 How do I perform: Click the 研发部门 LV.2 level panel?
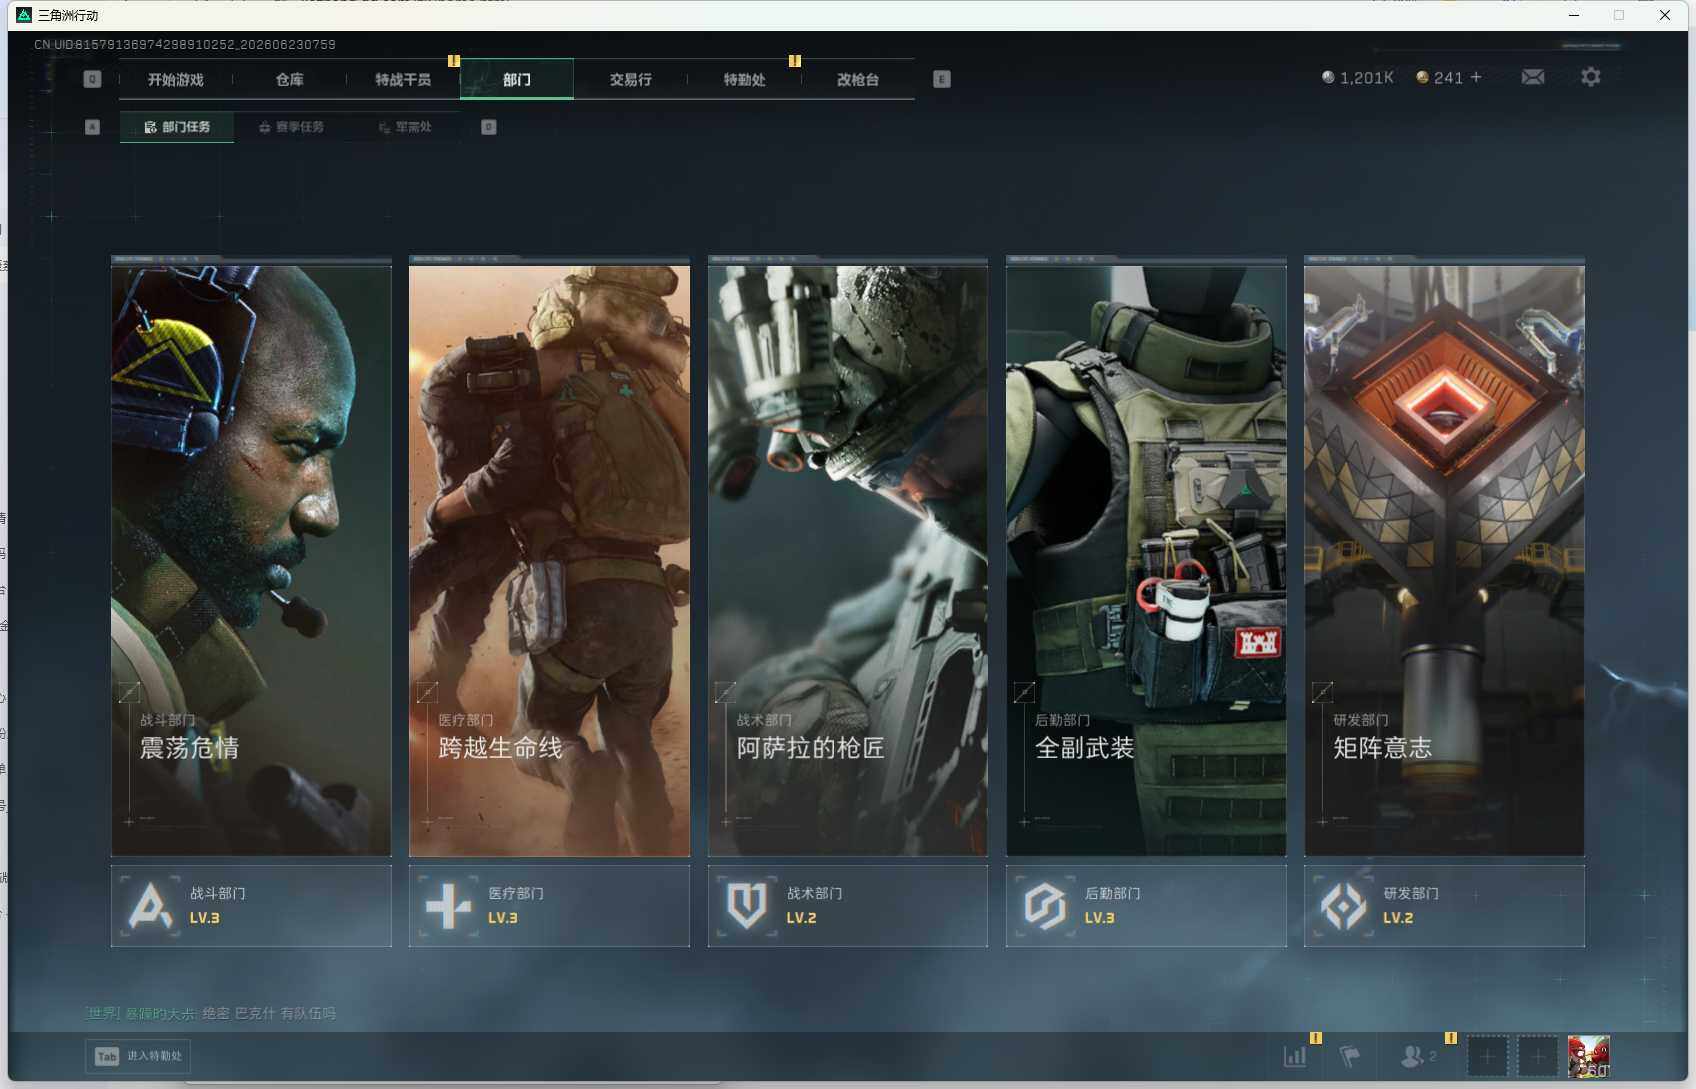point(1444,906)
